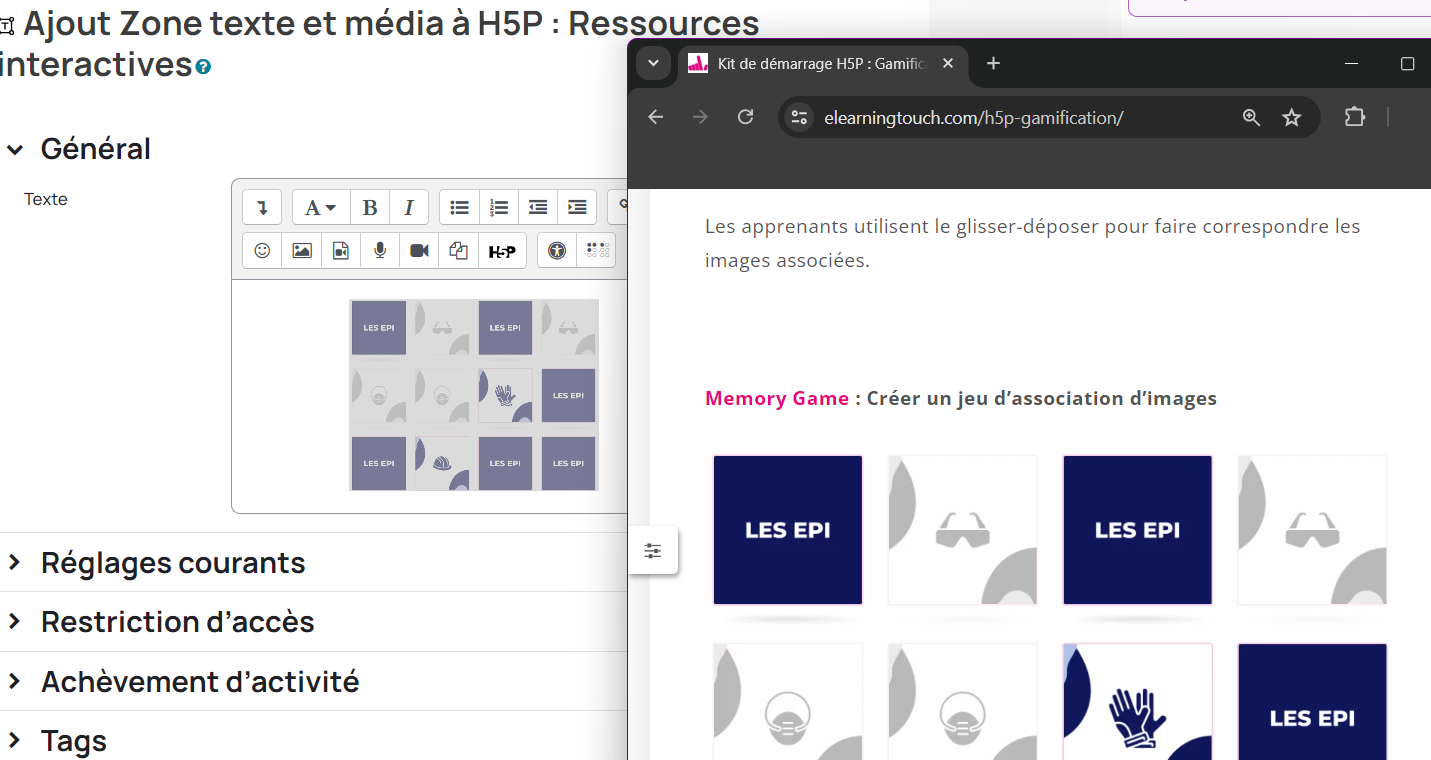Image resolution: width=1431 pixels, height=760 pixels.
Task: Bookmark the page with the star icon
Action: click(x=1291, y=118)
